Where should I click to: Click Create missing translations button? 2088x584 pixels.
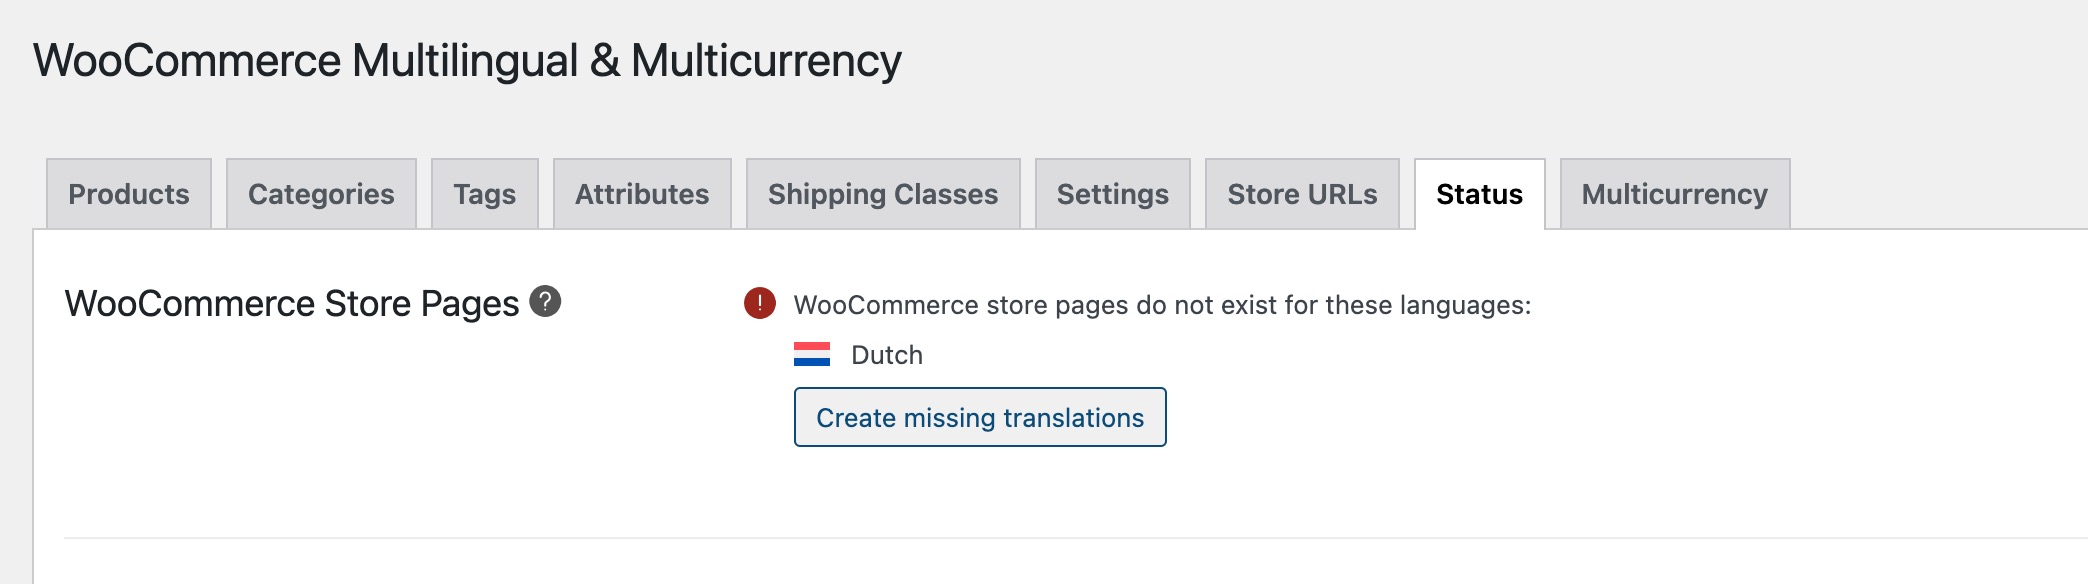point(980,417)
